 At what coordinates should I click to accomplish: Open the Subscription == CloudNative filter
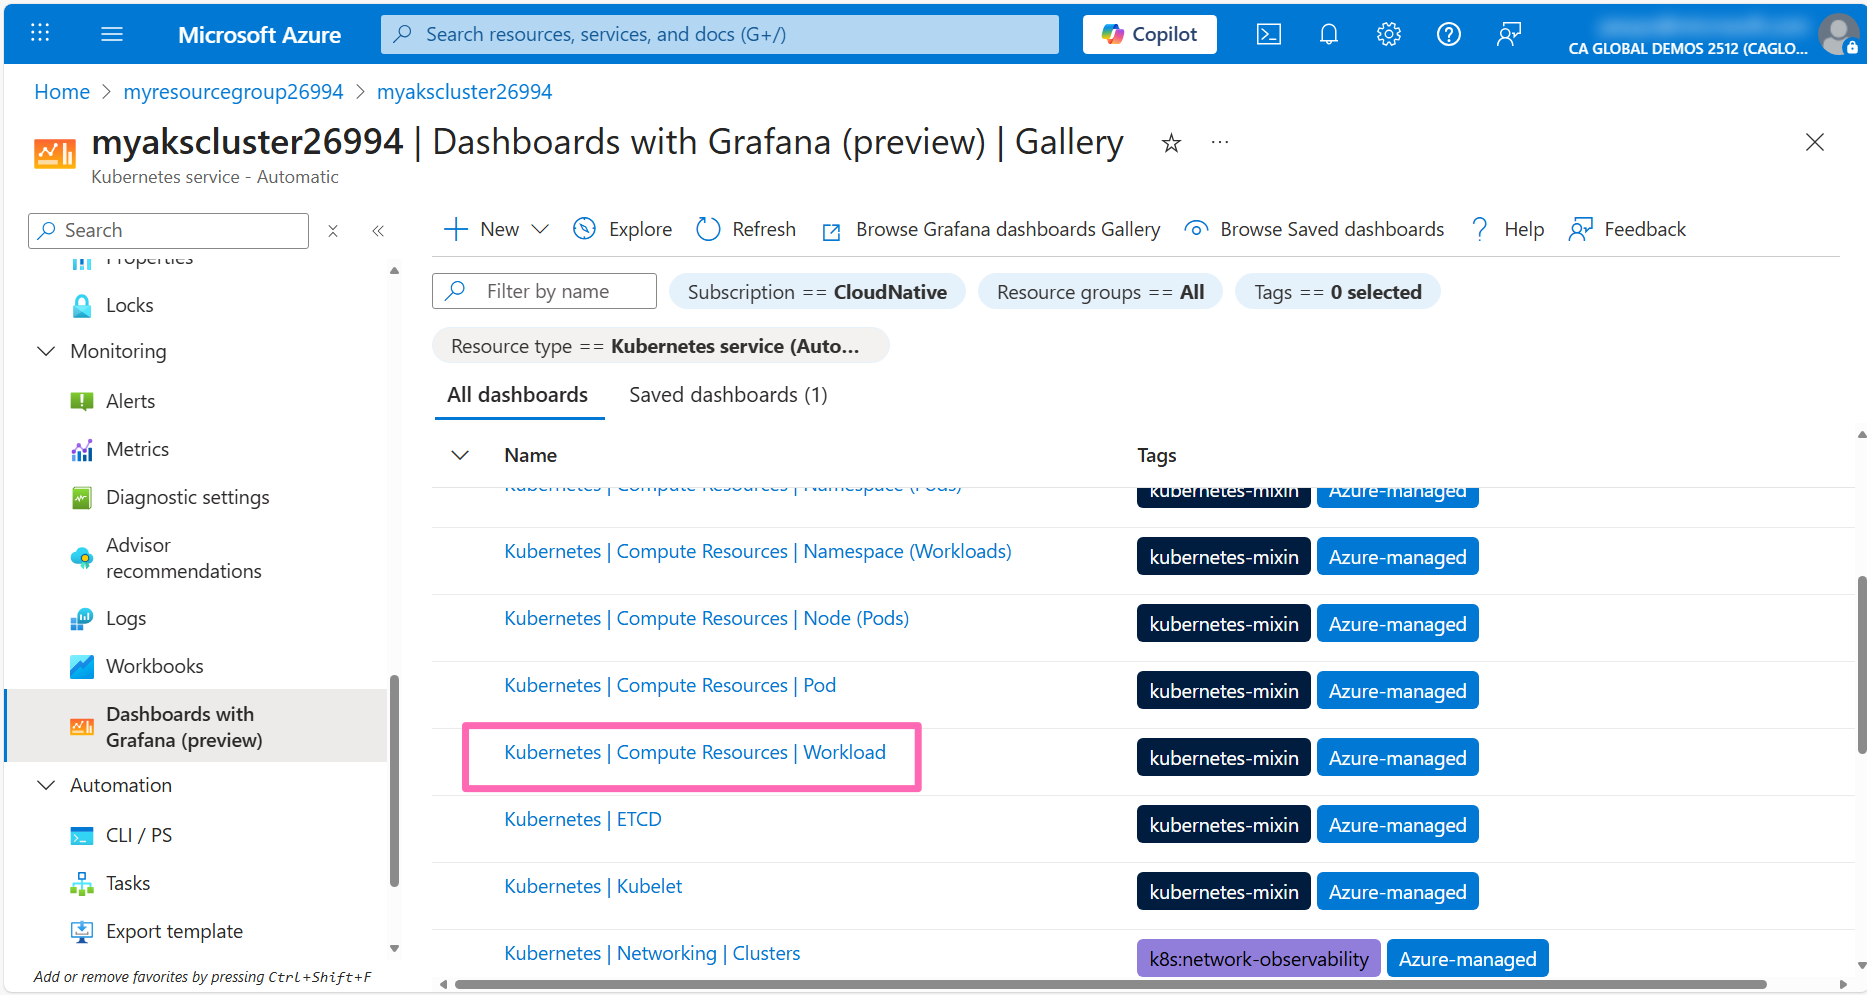[816, 292]
